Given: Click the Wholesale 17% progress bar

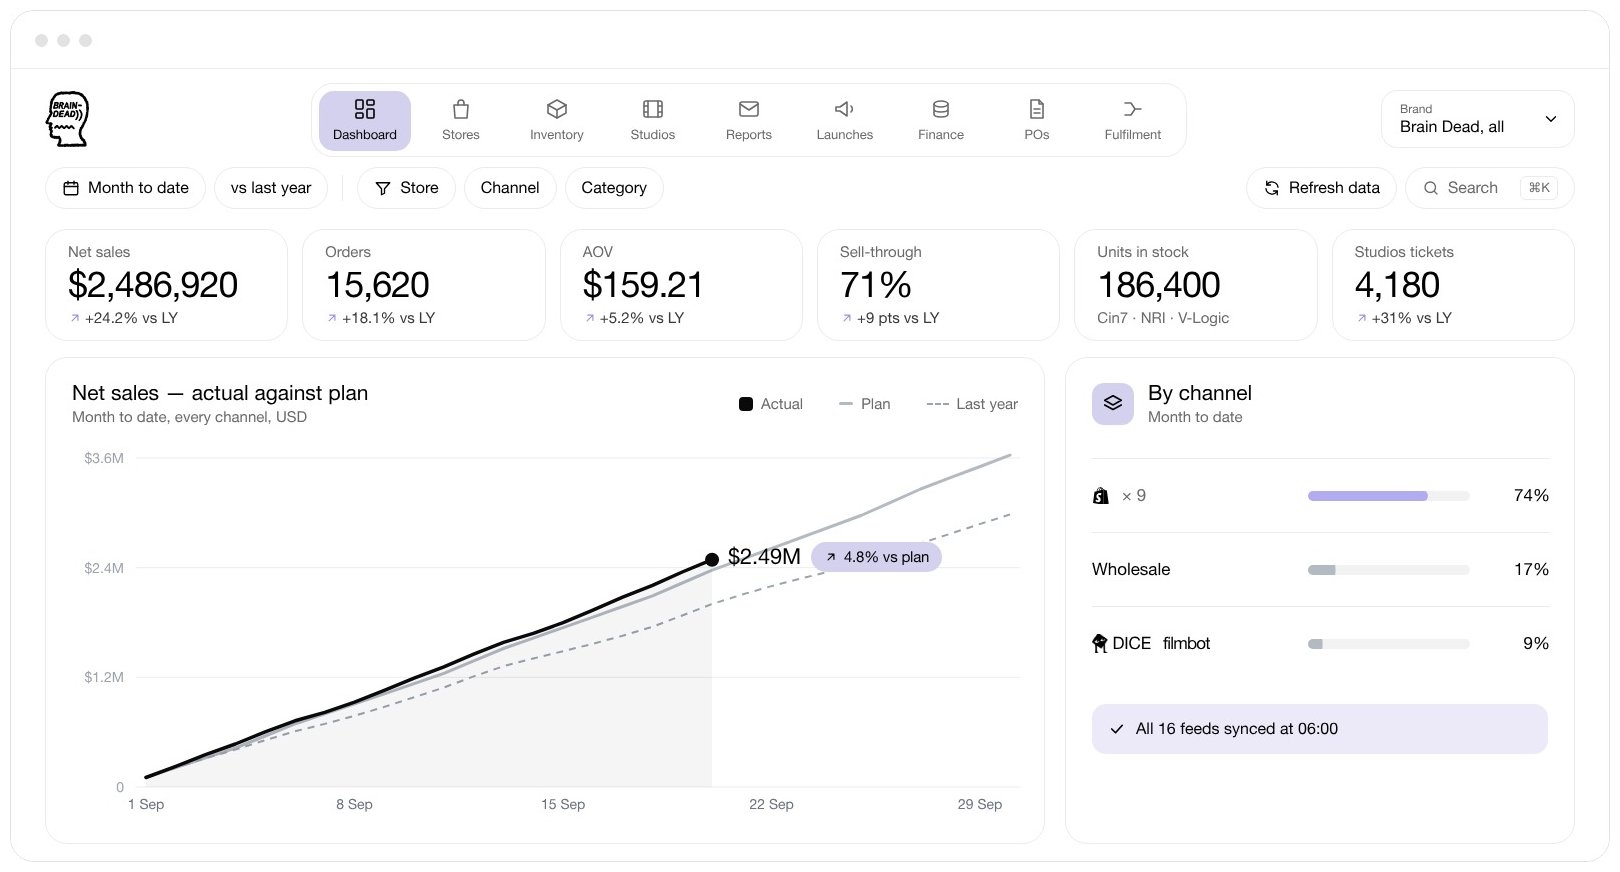Looking at the screenshot, I should [x=1389, y=570].
